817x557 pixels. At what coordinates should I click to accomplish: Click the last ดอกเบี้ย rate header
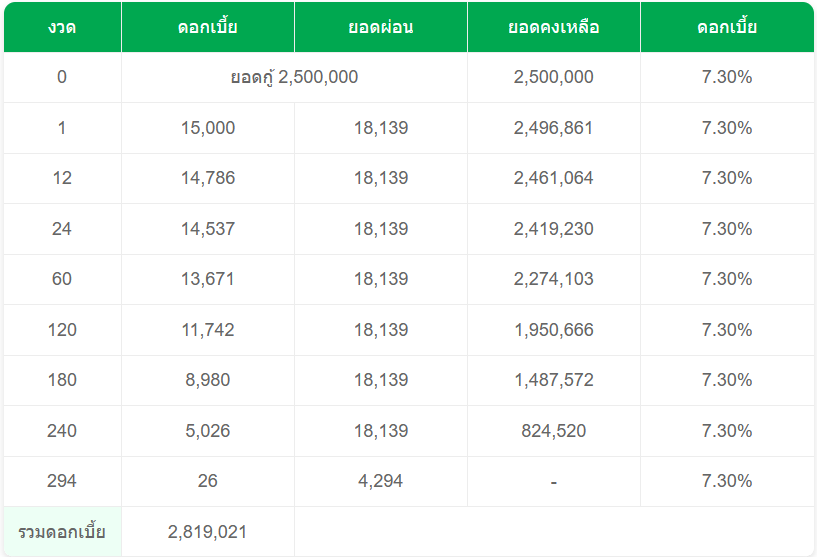point(727,27)
